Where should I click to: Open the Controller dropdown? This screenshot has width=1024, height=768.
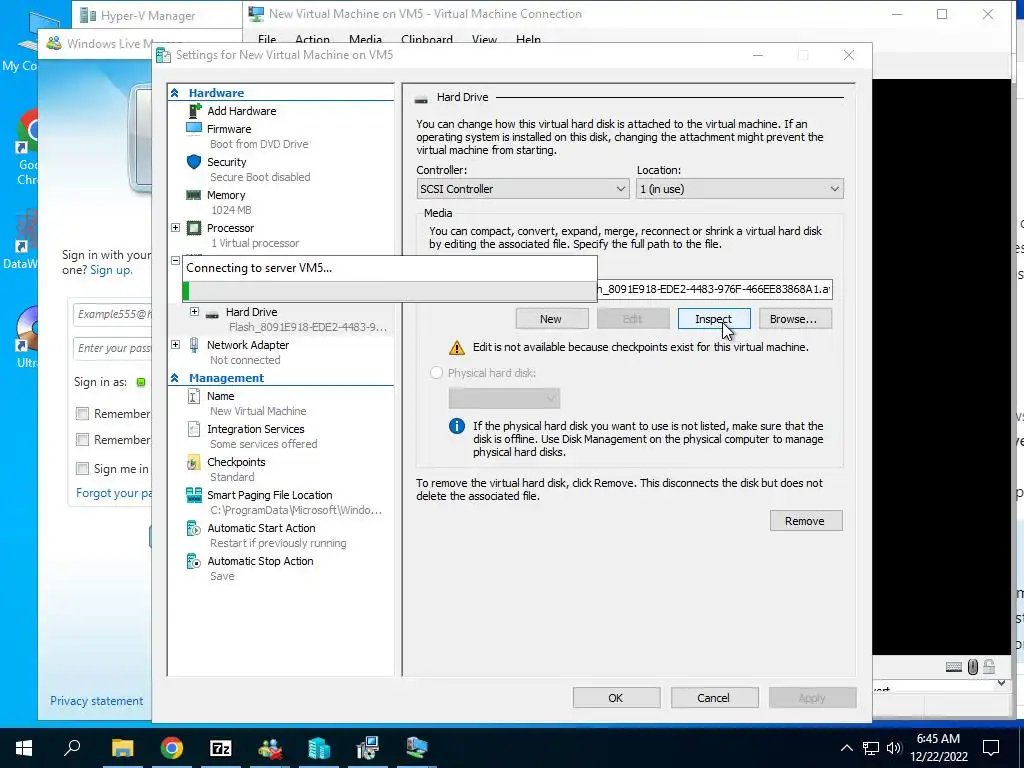523,189
